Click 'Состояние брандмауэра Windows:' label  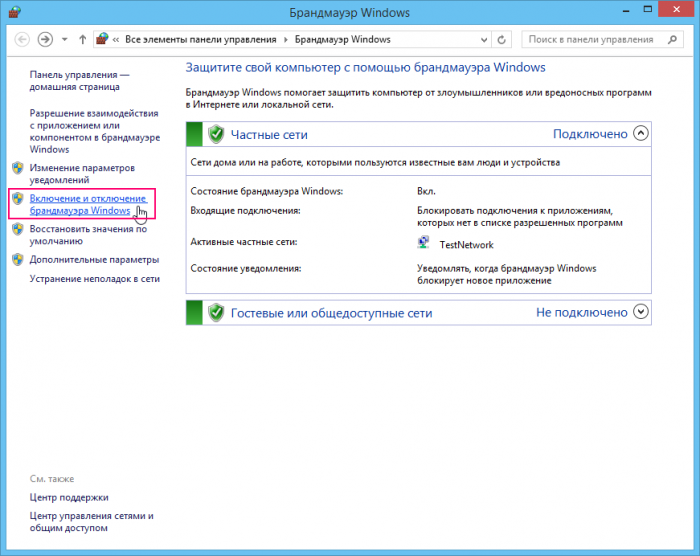pyautogui.click(x=267, y=191)
